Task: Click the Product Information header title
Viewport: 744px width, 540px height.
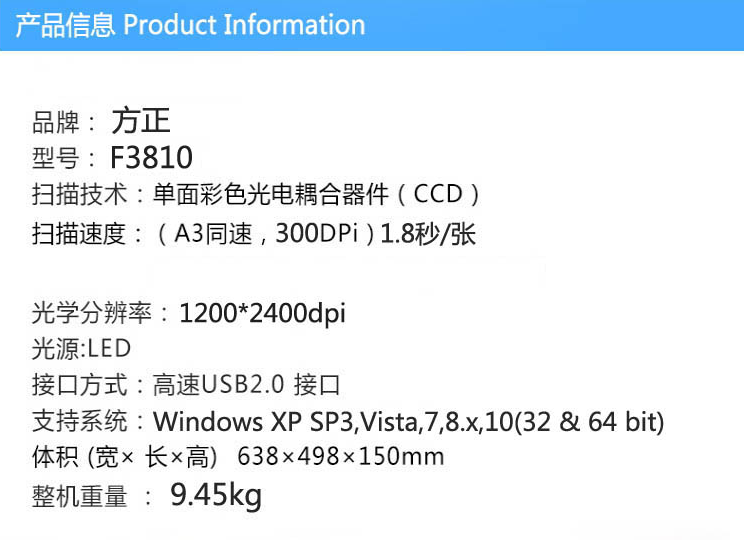Action: 190,25
